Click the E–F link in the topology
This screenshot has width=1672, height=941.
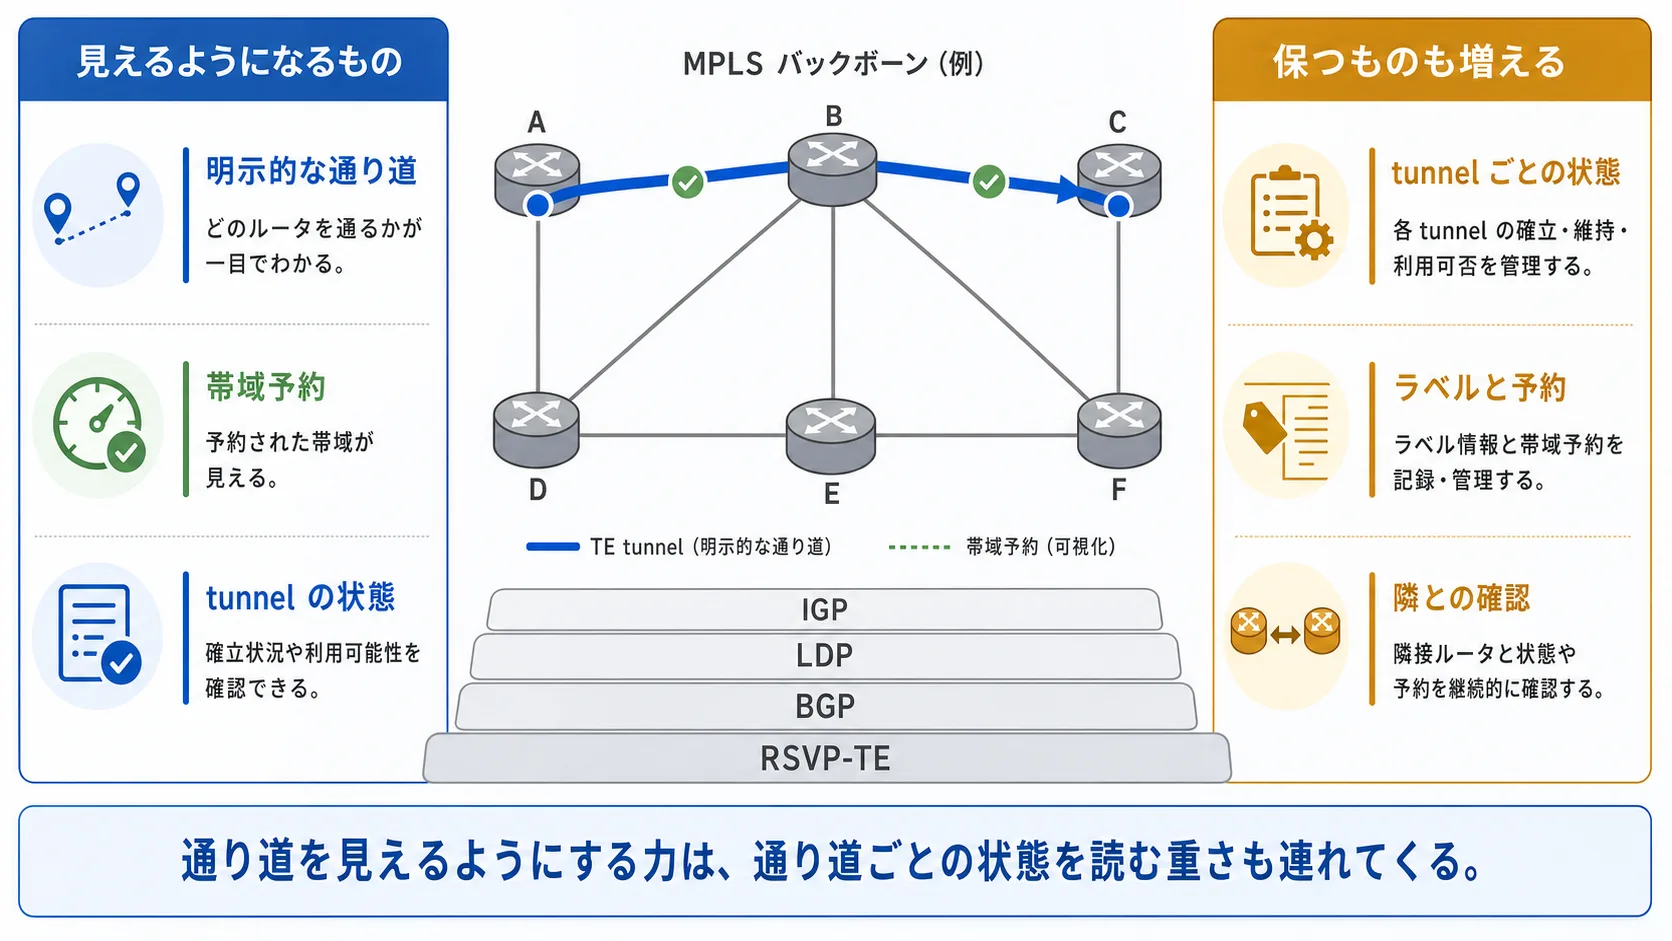976,435
